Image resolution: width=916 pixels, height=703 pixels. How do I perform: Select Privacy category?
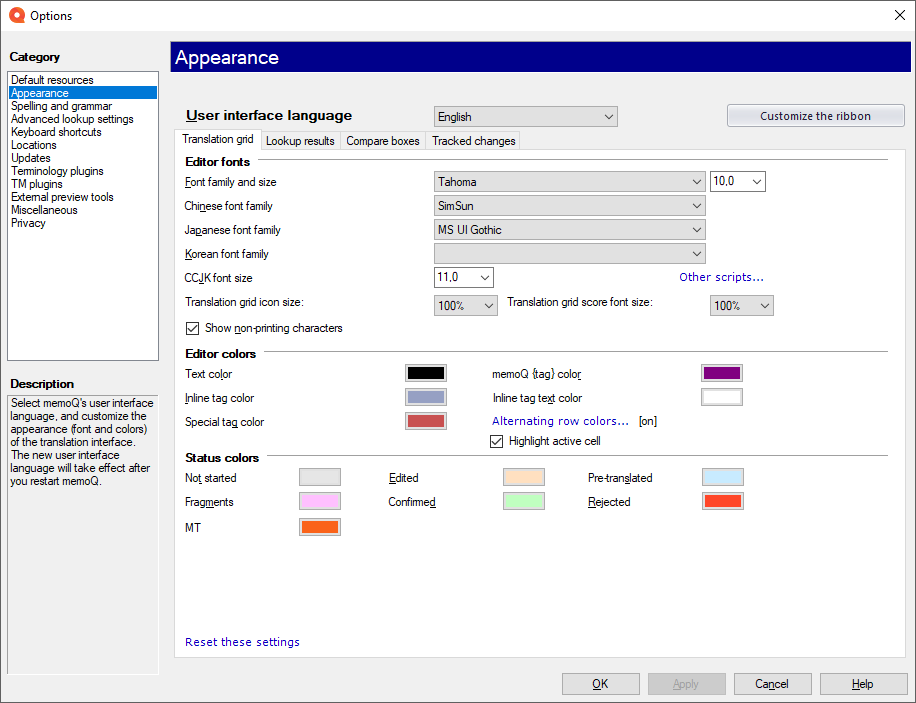pos(82,223)
